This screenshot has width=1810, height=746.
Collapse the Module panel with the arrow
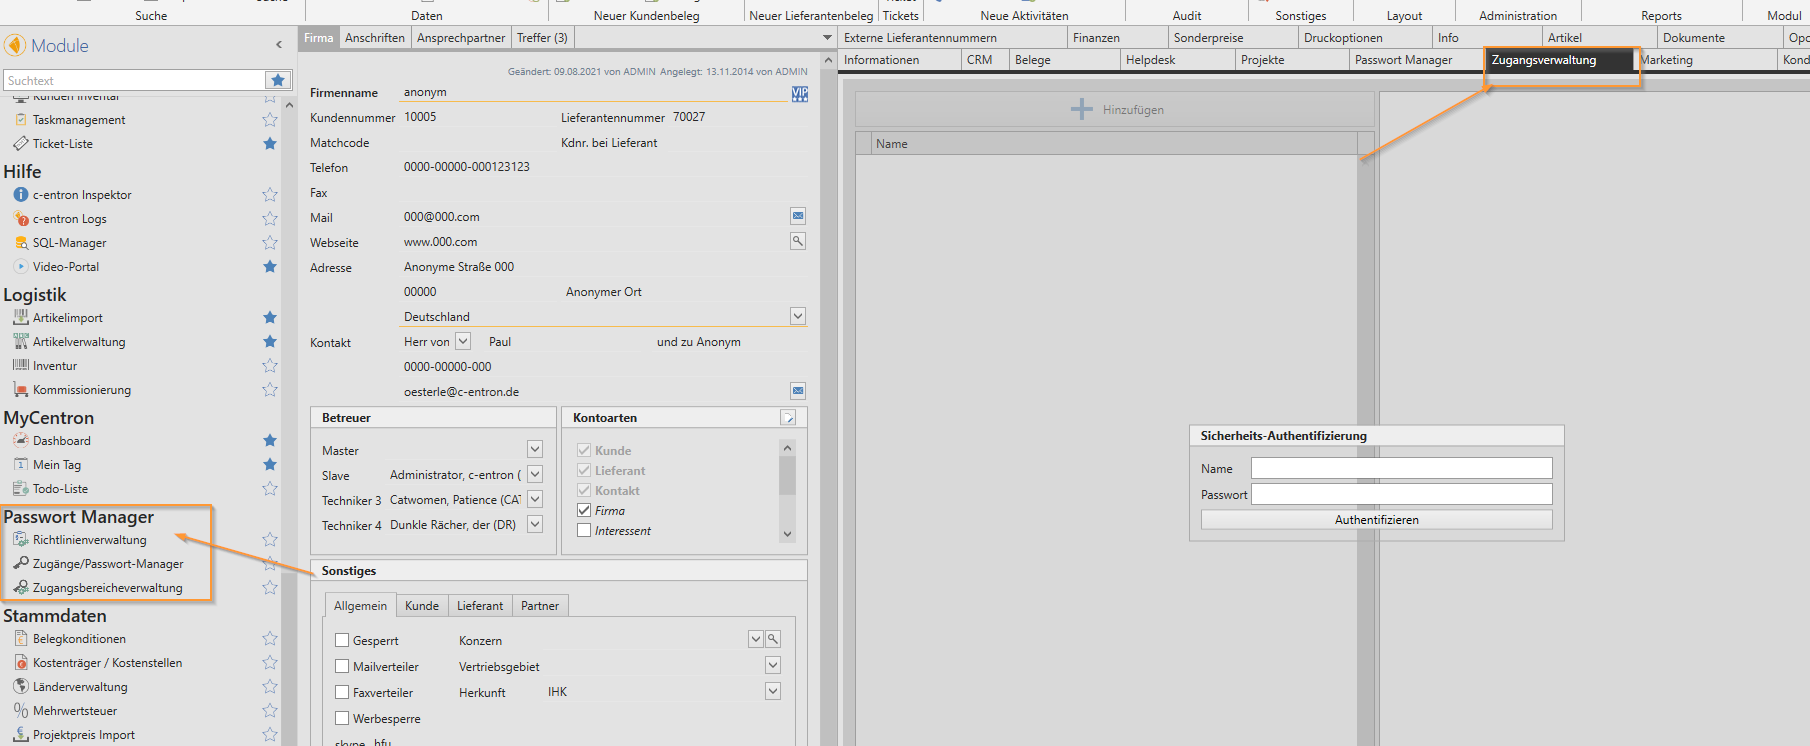(279, 45)
